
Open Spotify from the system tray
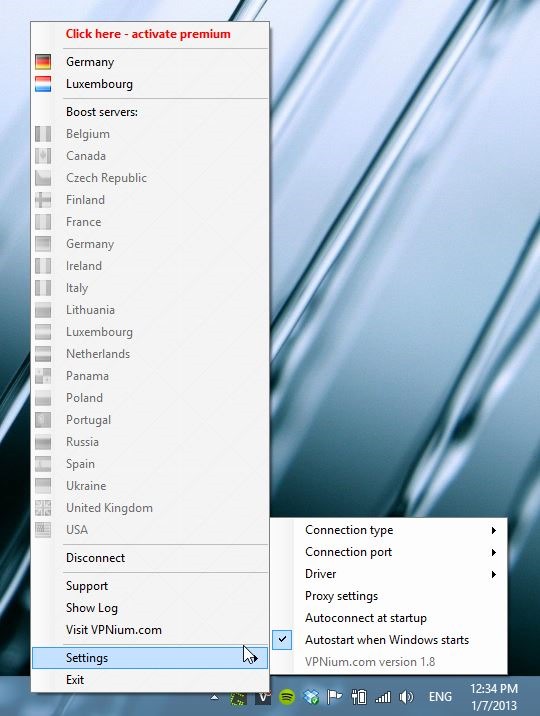[x=287, y=697]
